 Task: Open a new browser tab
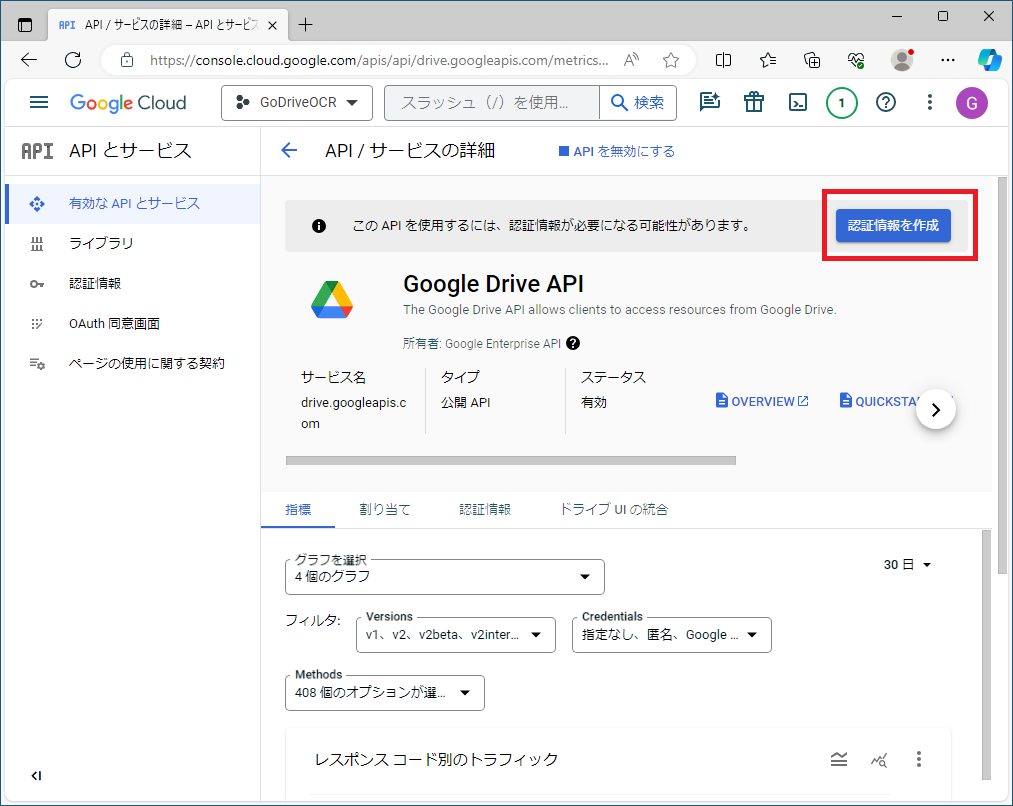click(x=306, y=25)
